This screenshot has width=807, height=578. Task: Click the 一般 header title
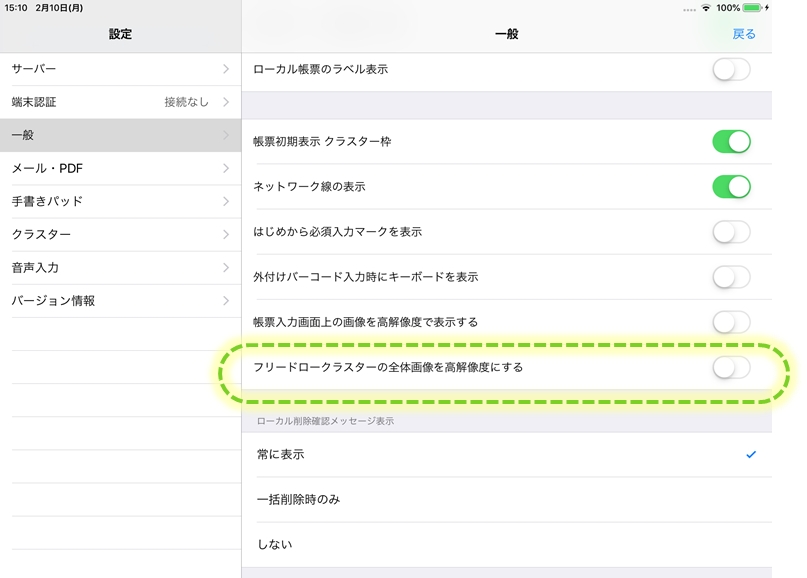click(506, 34)
